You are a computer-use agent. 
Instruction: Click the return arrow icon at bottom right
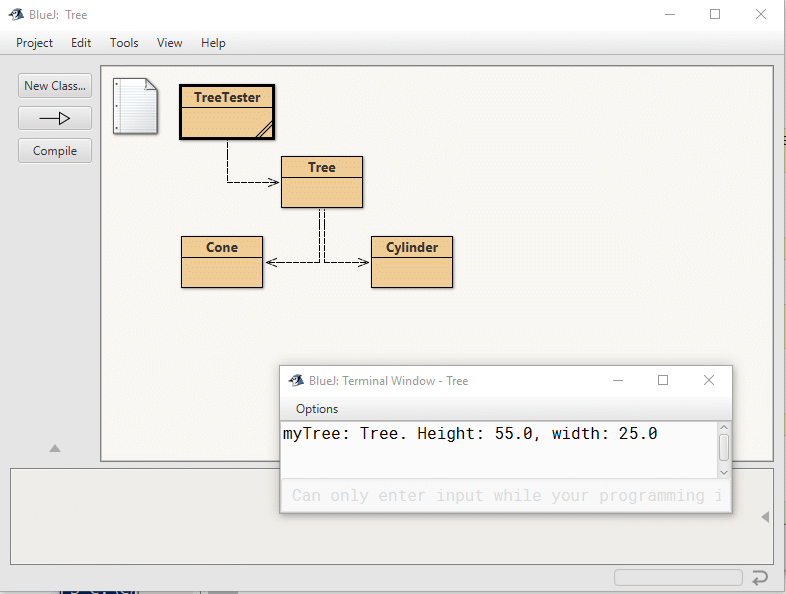point(760,578)
